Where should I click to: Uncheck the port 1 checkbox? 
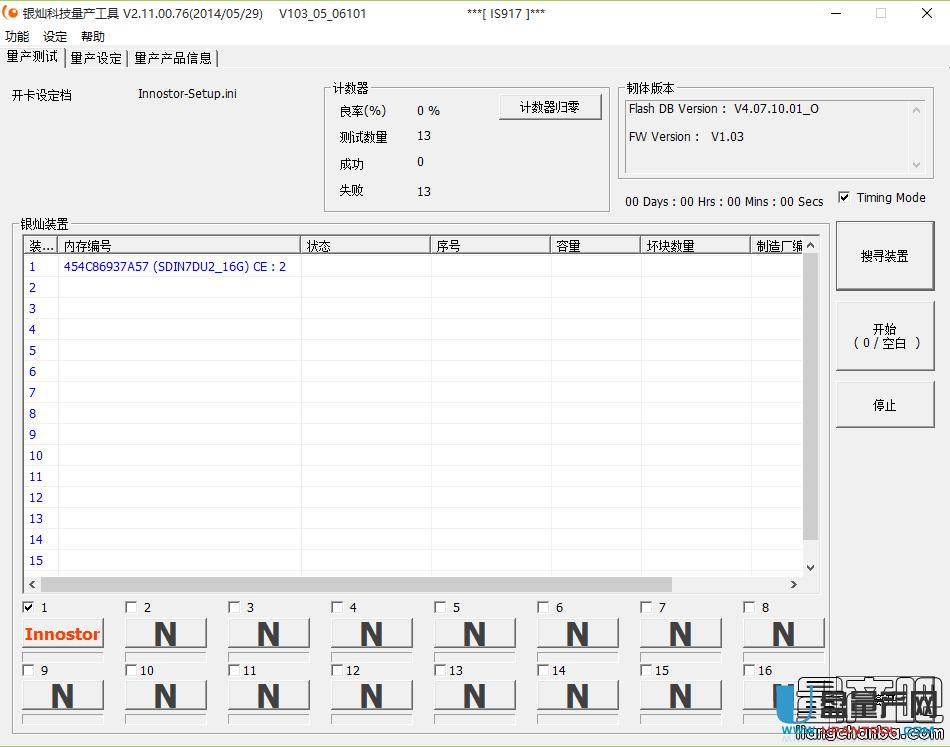click(x=29, y=606)
